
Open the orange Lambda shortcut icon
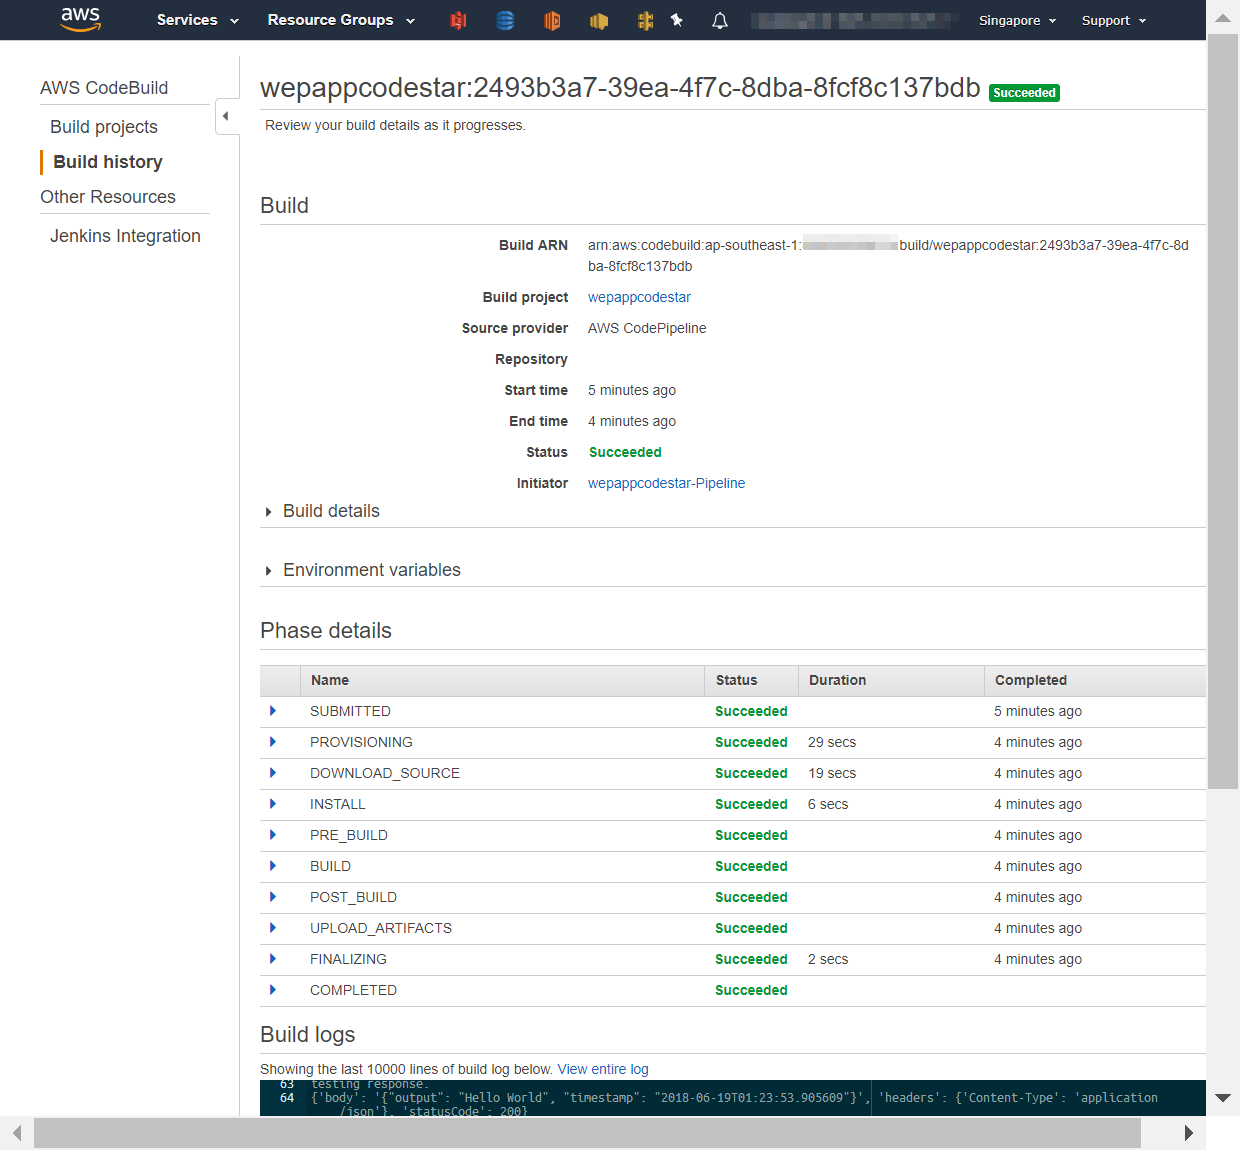point(552,20)
